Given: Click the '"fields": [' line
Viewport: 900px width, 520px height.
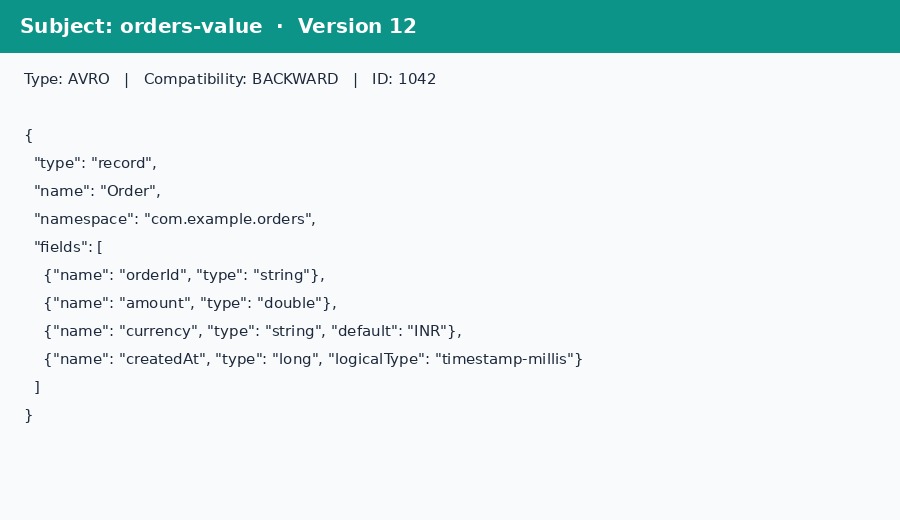Looking at the screenshot, I should (68, 247).
